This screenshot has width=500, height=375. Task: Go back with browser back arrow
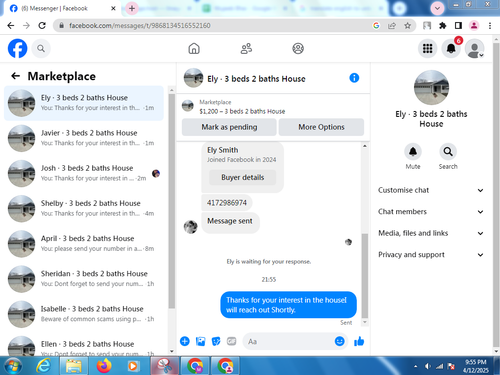click(x=11, y=25)
